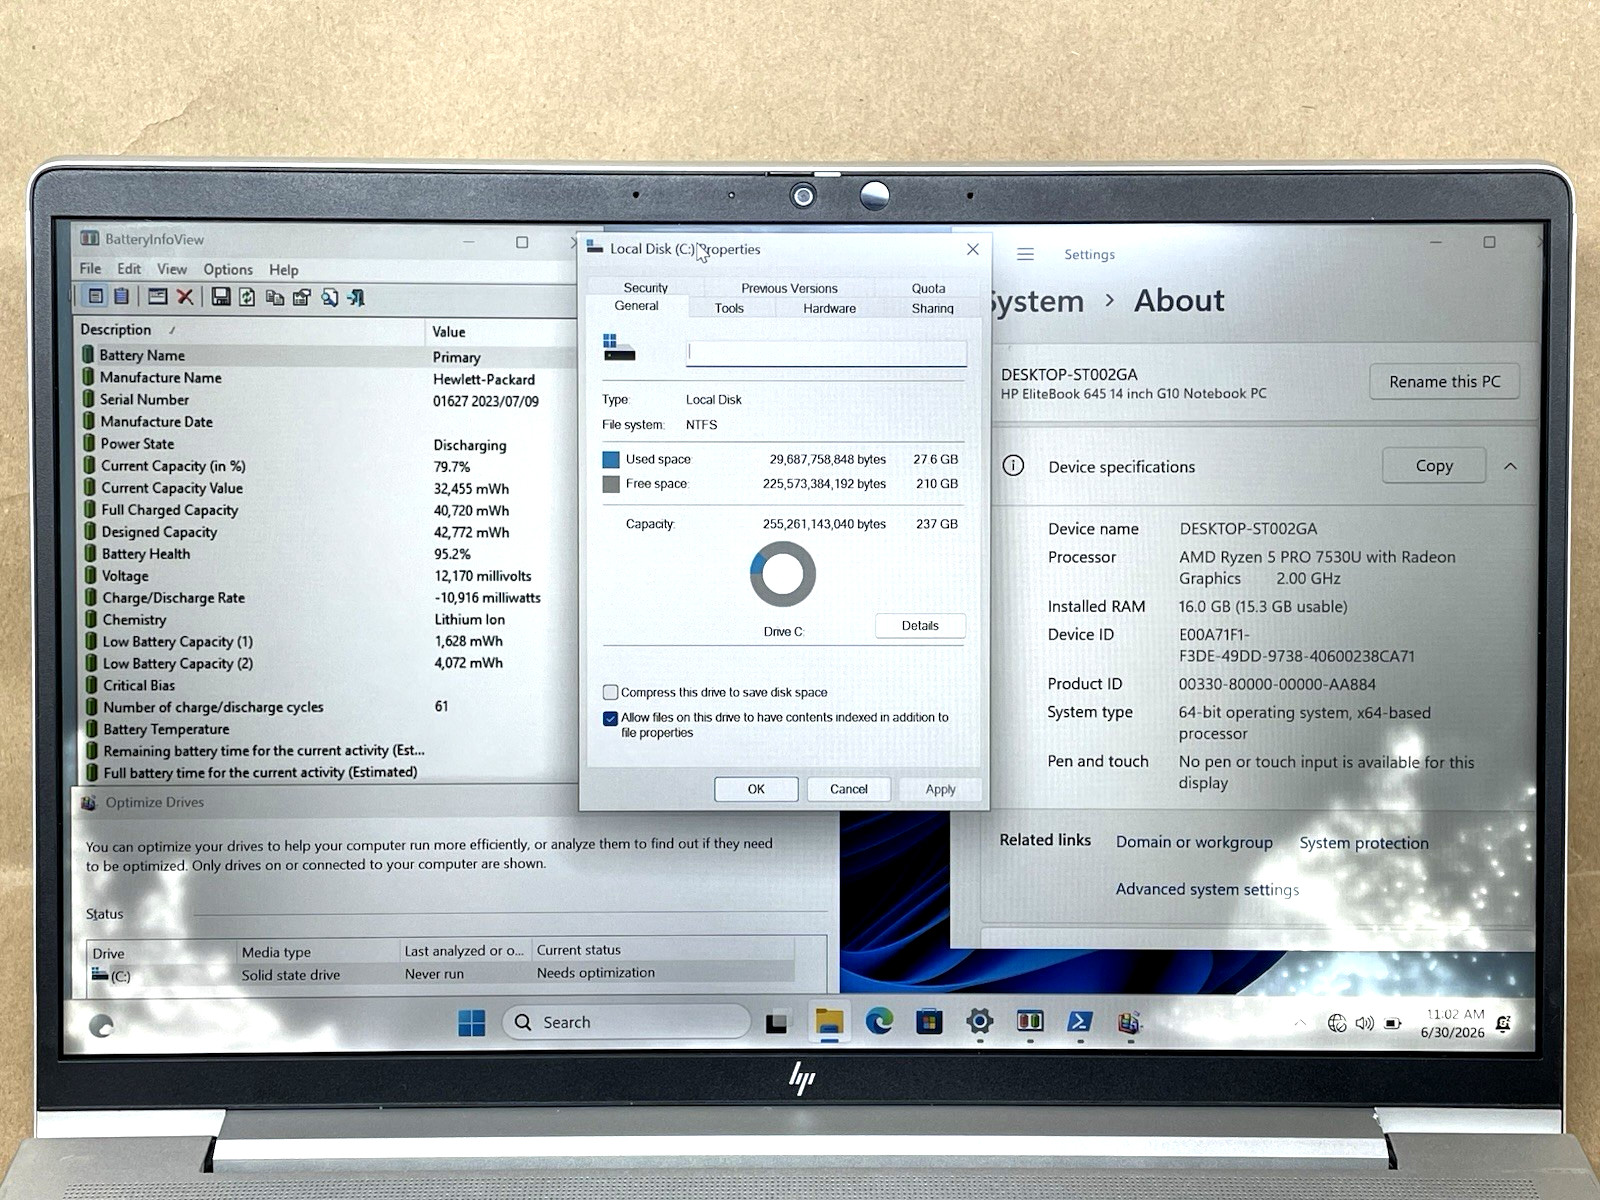Switch to the Security tab
This screenshot has width=1600, height=1200.
[645, 288]
